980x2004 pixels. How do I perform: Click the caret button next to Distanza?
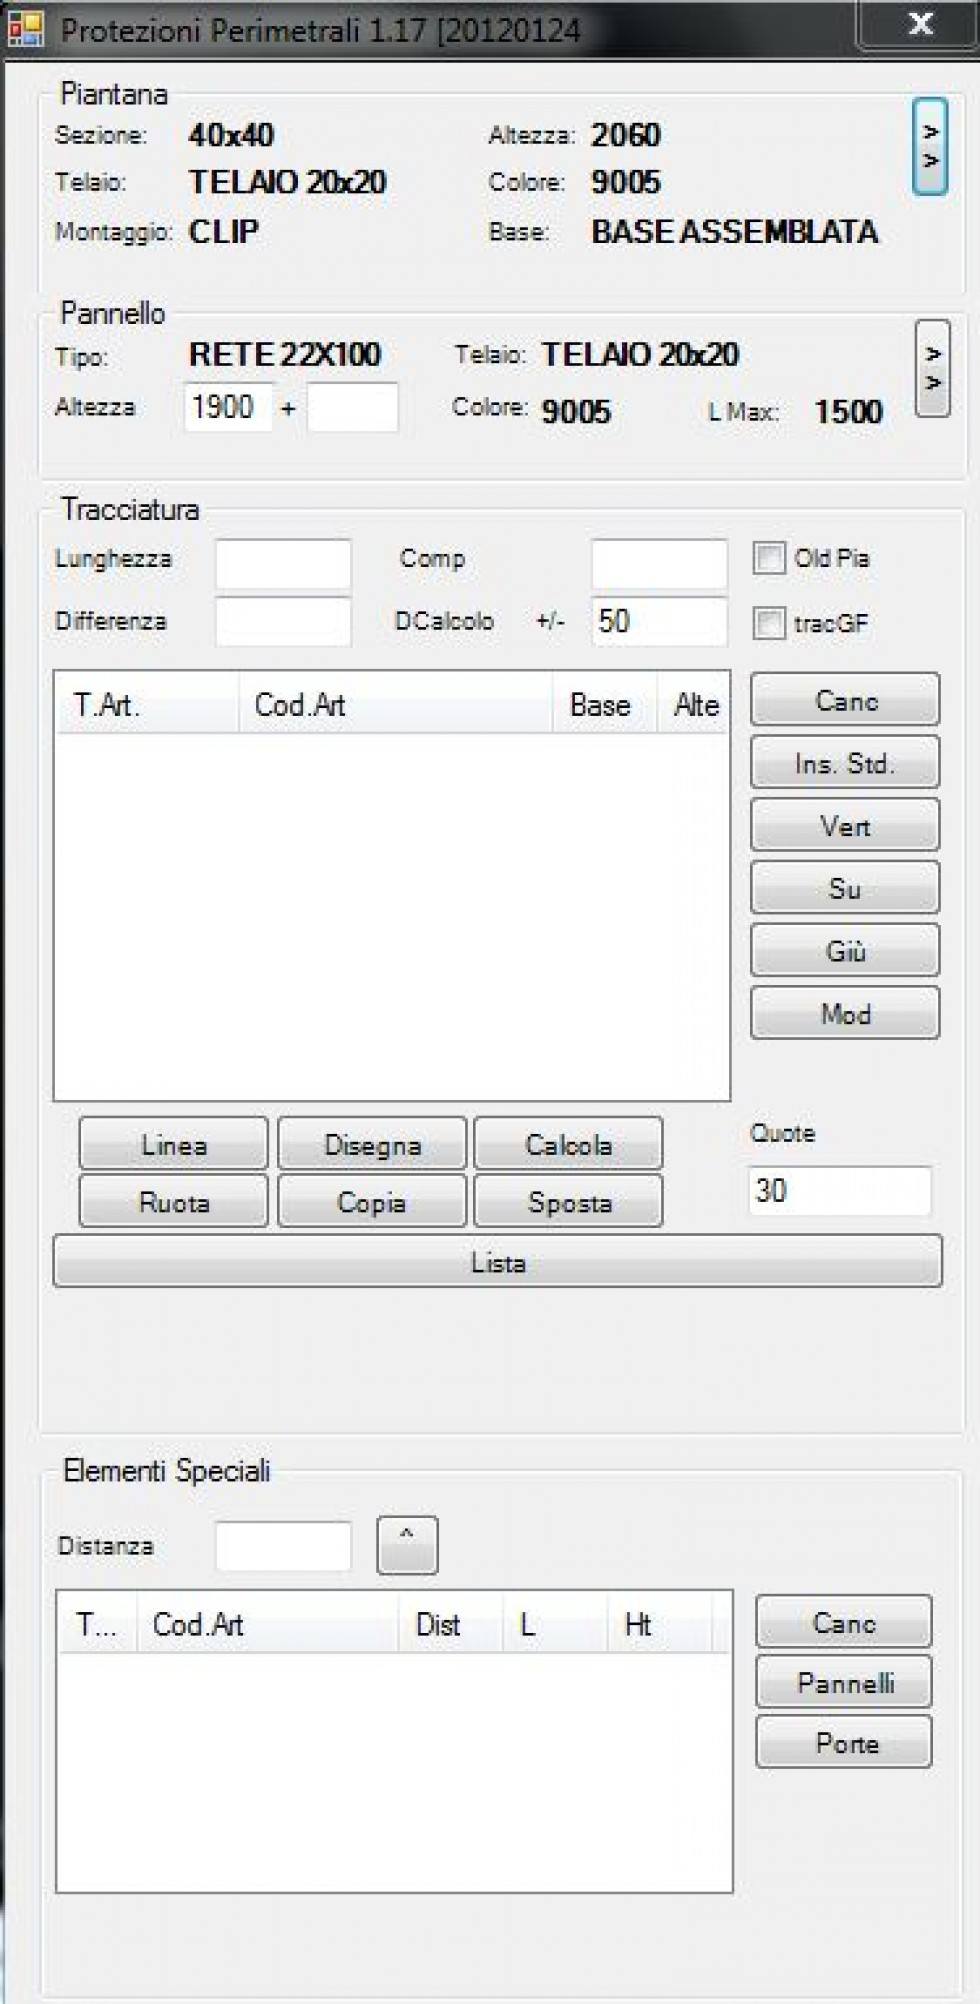(407, 1544)
